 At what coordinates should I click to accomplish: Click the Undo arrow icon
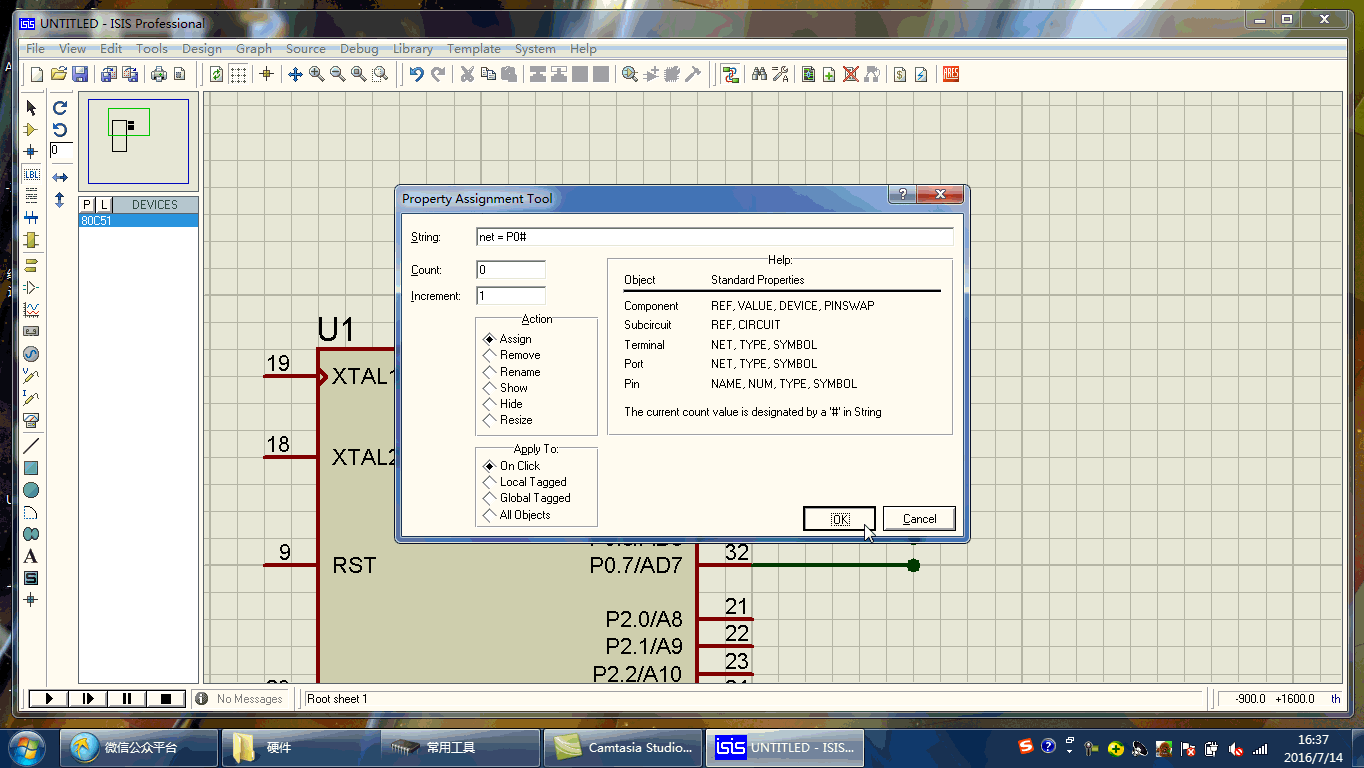click(x=416, y=74)
